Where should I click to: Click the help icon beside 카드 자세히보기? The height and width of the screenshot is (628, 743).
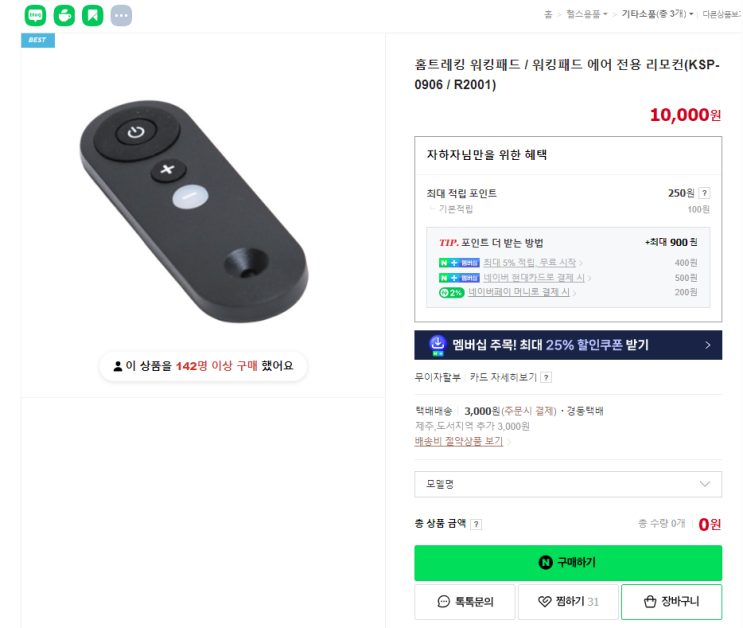tap(546, 378)
